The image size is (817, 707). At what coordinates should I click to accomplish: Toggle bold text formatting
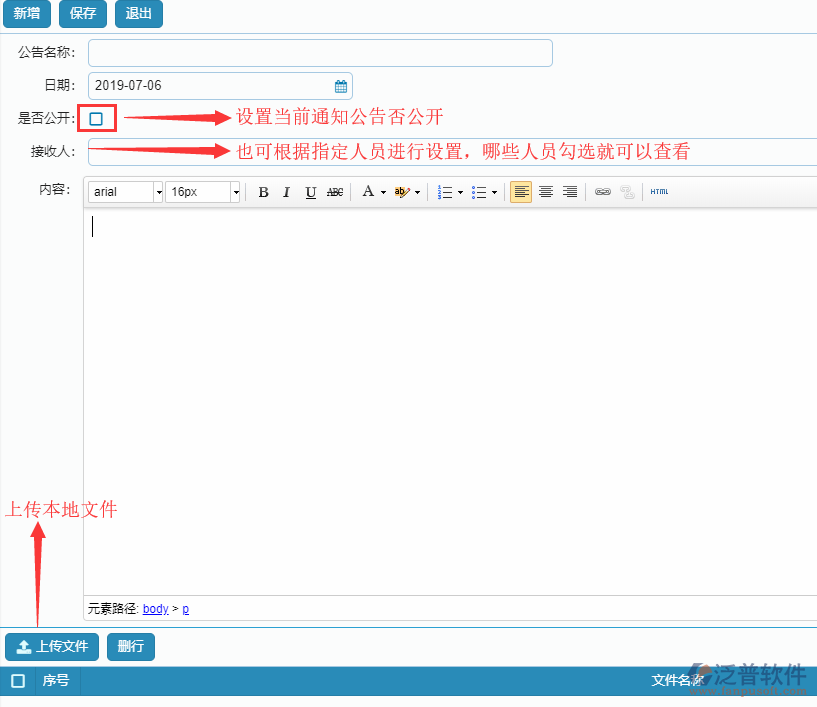point(263,191)
